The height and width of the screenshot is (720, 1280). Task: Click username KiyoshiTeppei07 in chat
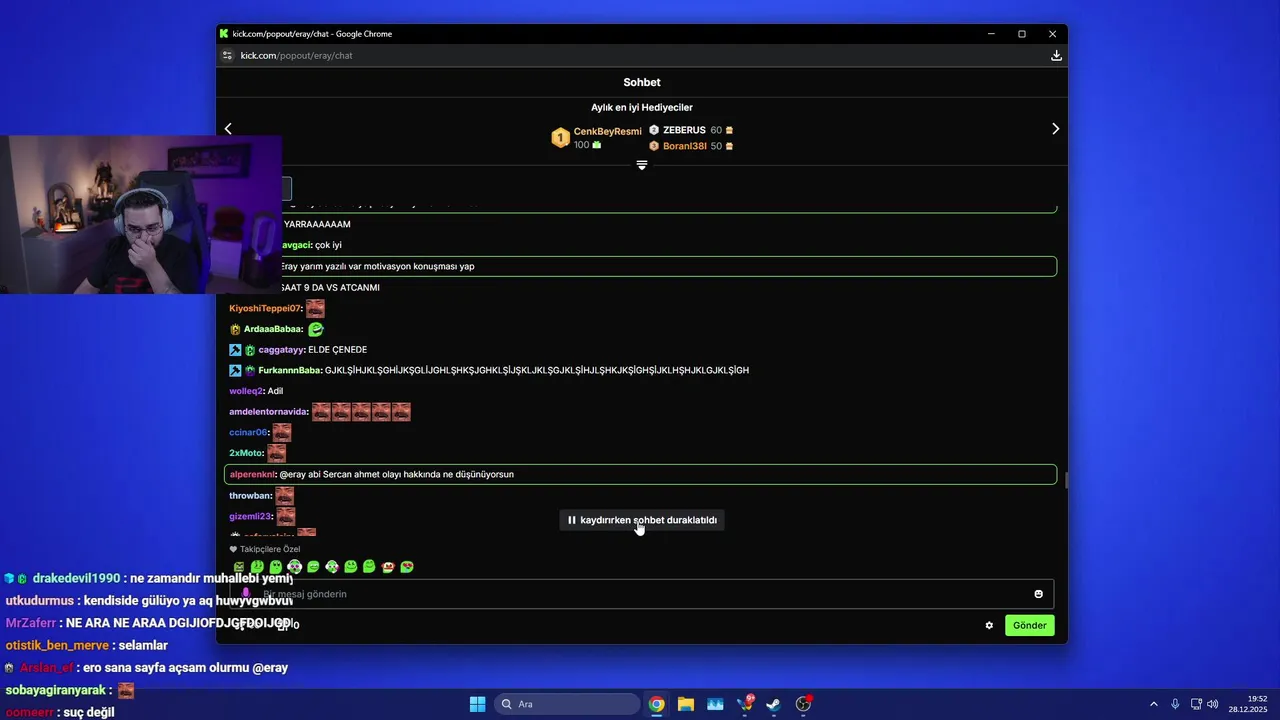tap(265, 308)
